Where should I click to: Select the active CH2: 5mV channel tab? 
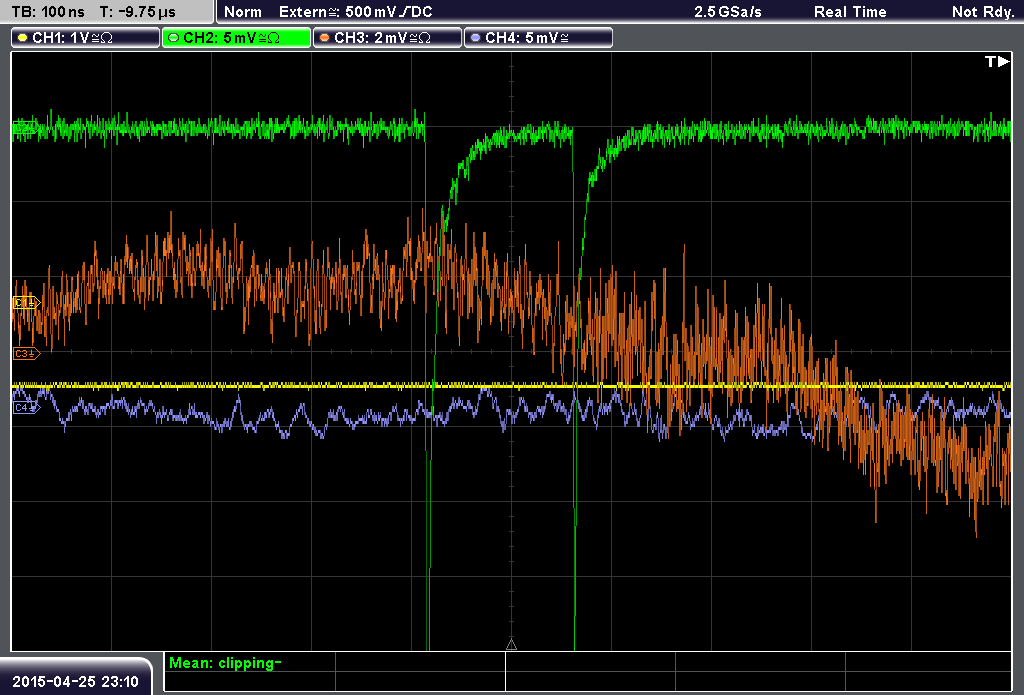[x=236, y=38]
